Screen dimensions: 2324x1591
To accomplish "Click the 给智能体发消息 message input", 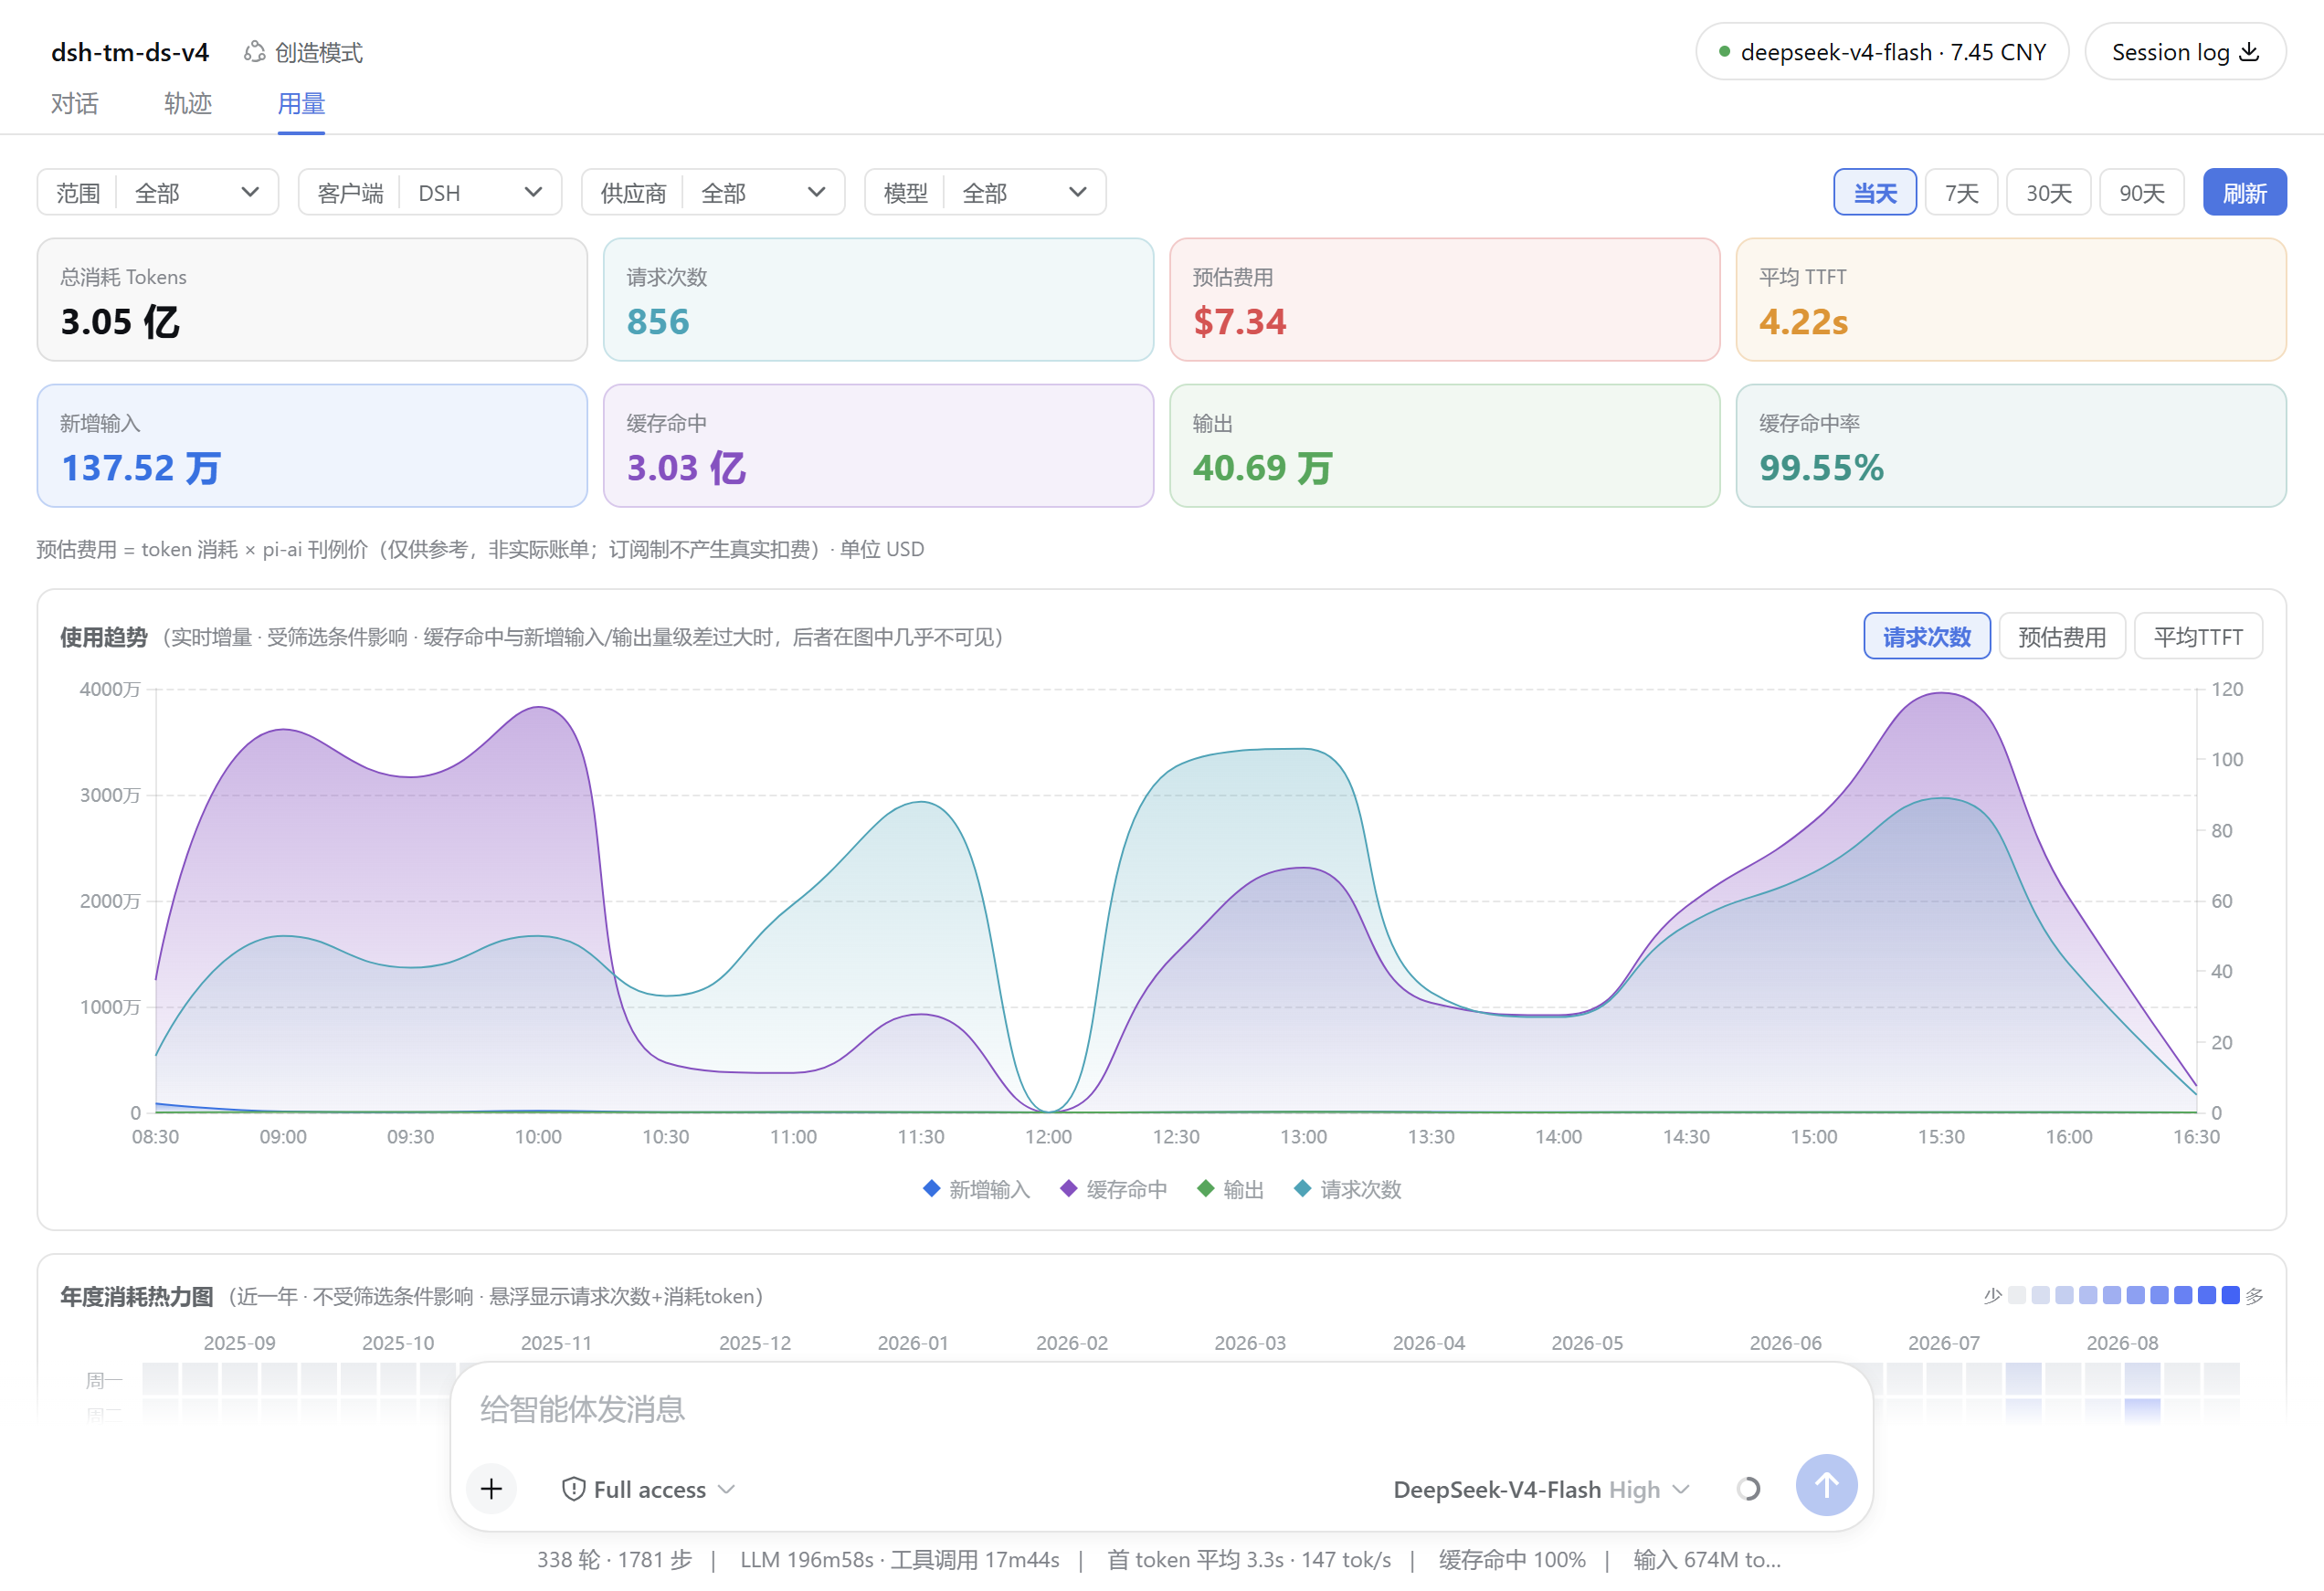I will [1160, 1409].
